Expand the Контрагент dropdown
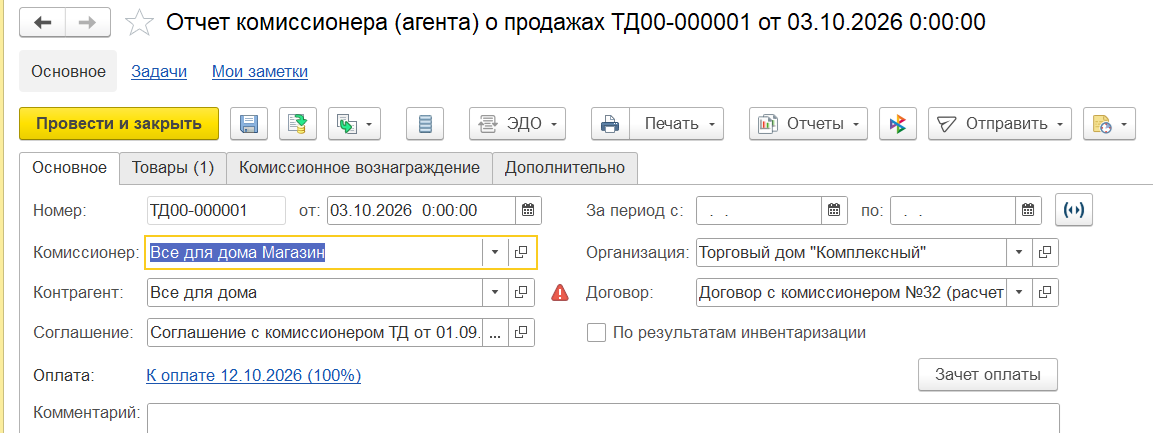1153x433 pixels. point(495,293)
